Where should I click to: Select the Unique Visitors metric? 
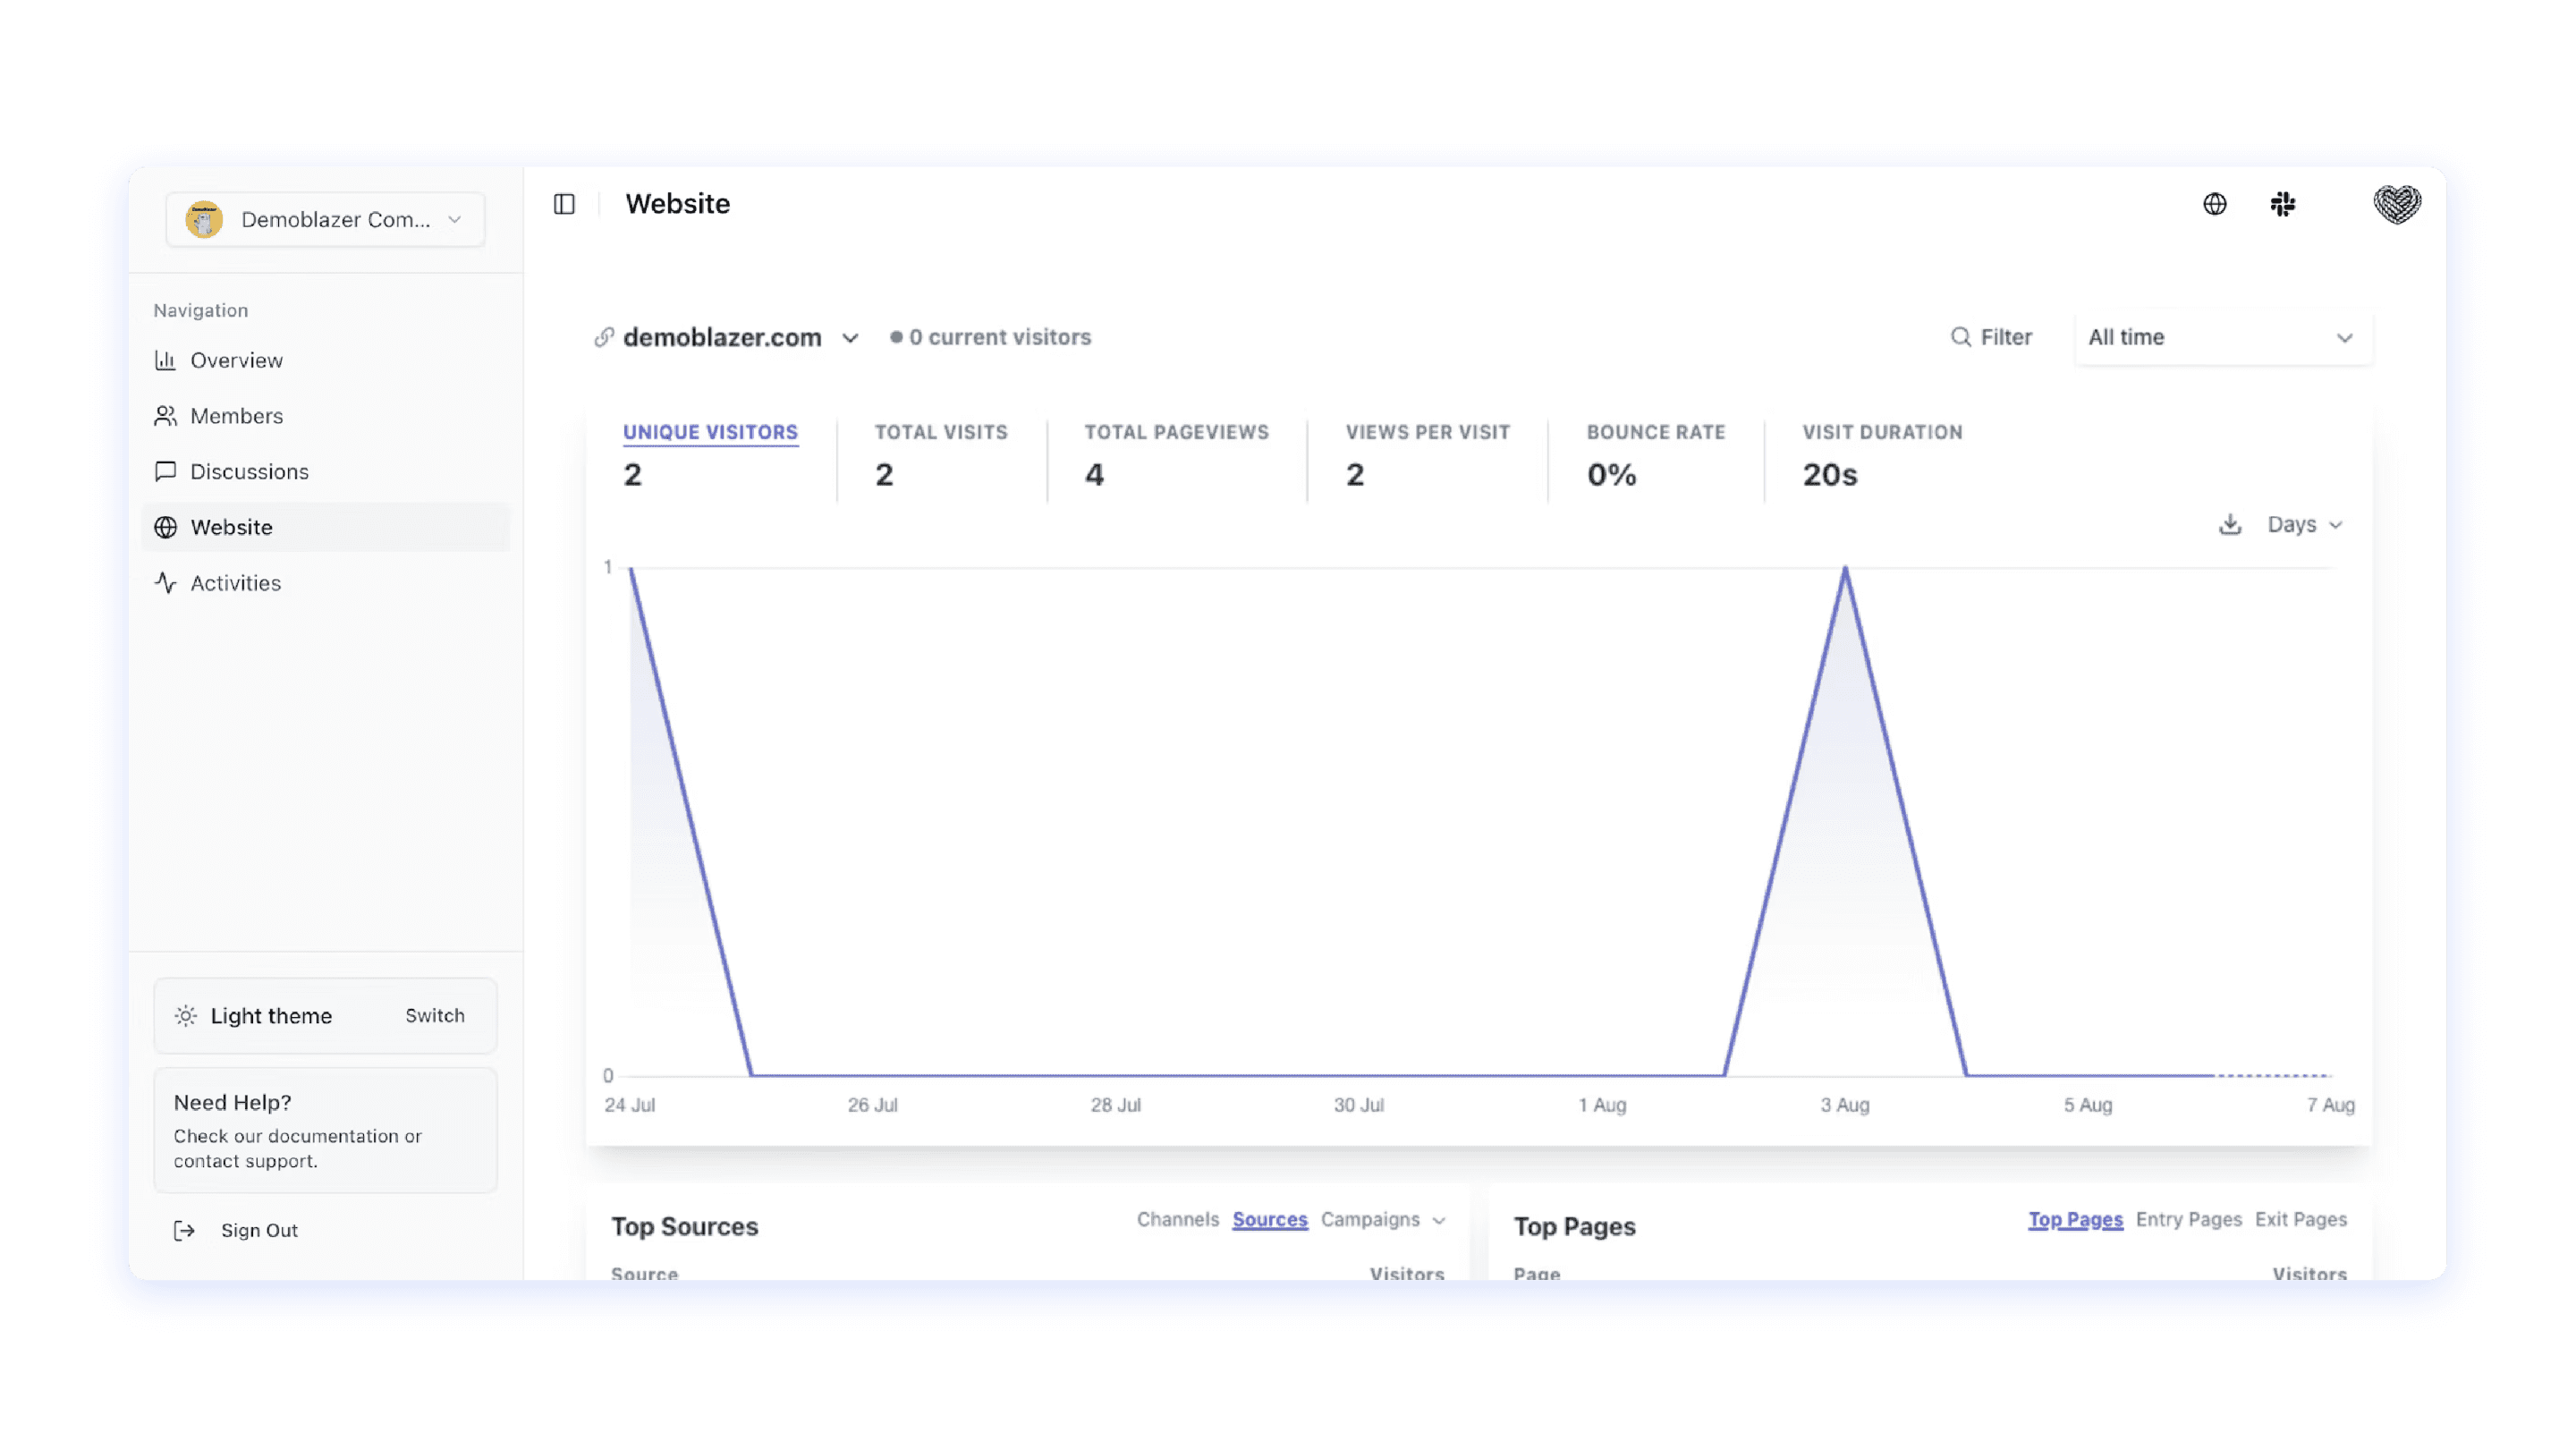coord(710,432)
